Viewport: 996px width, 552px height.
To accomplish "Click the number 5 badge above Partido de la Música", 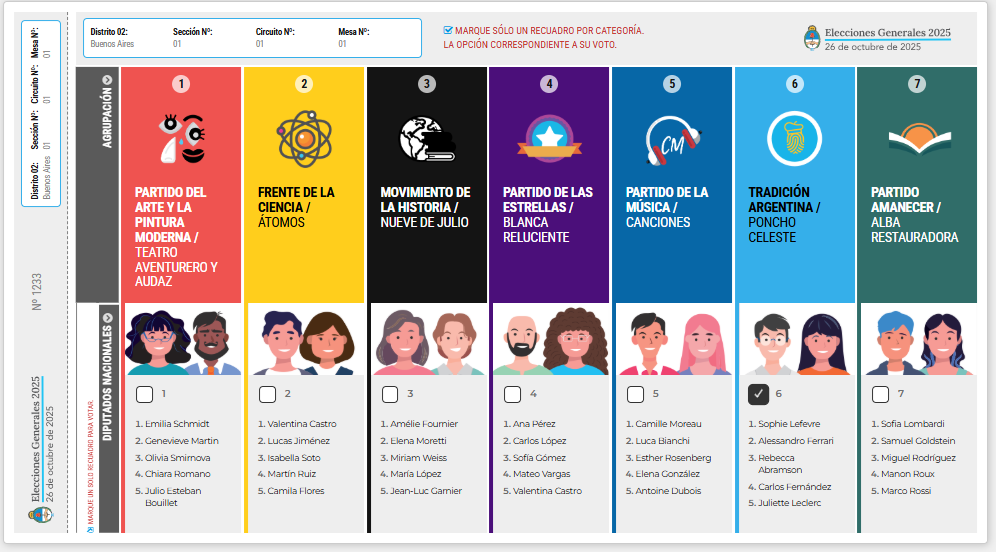I will pos(671,84).
